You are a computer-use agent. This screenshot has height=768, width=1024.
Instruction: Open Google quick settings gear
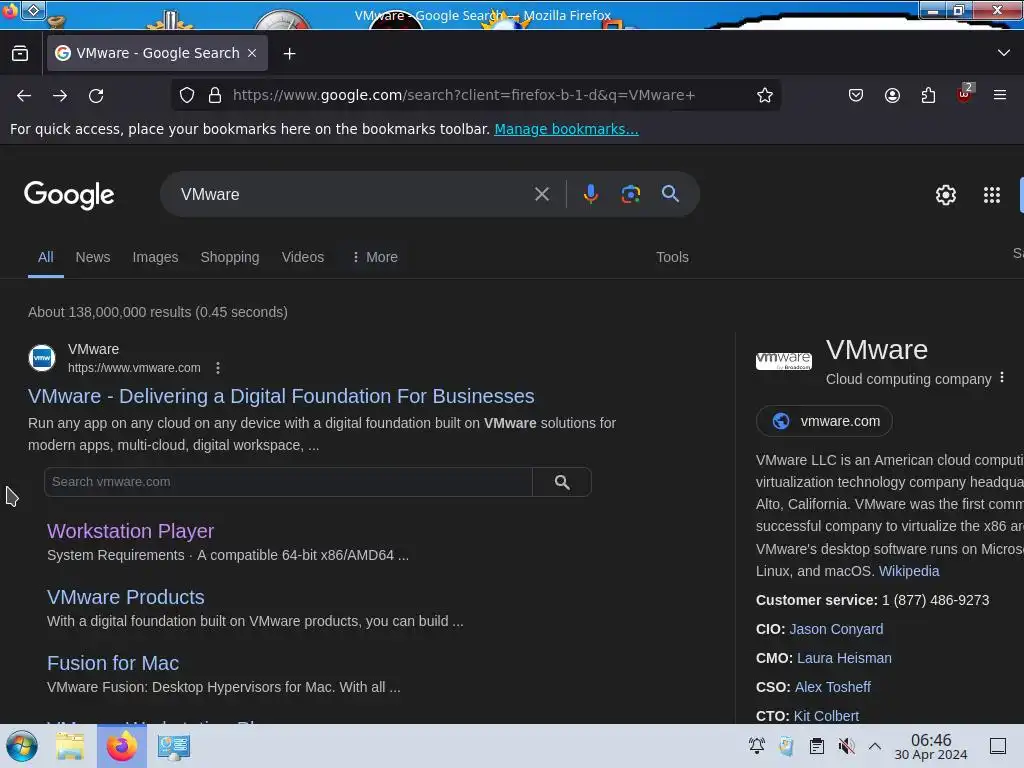click(x=946, y=195)
